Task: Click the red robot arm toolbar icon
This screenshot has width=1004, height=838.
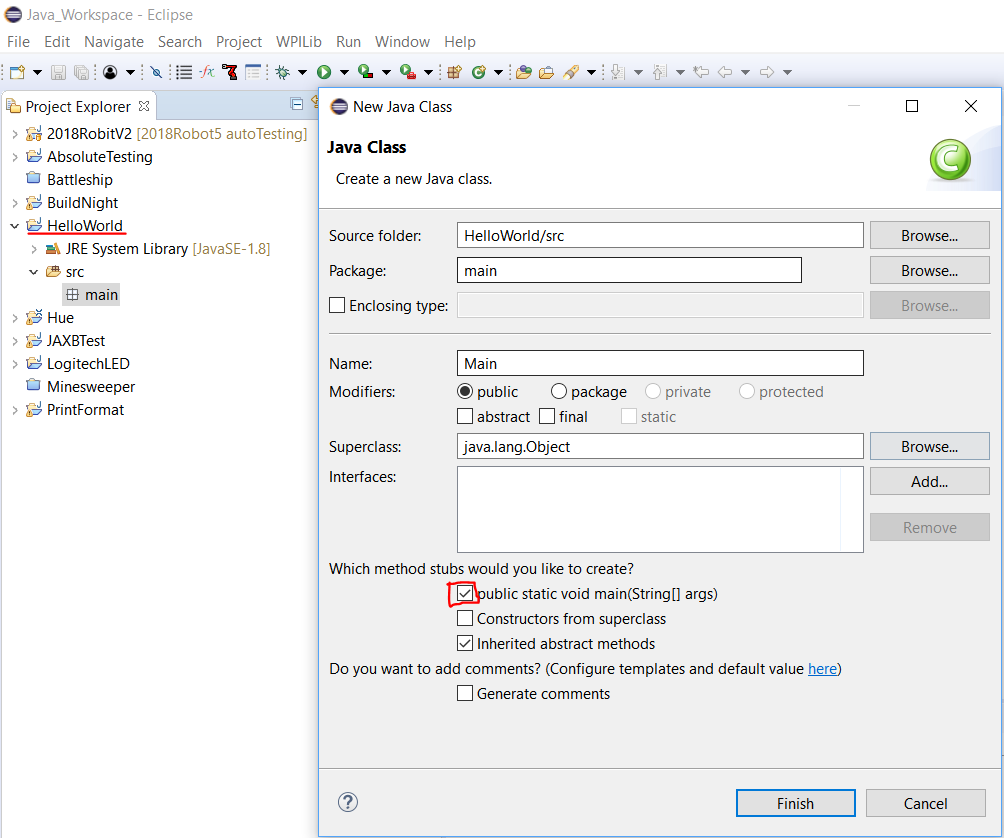Action: coord(230,72)
